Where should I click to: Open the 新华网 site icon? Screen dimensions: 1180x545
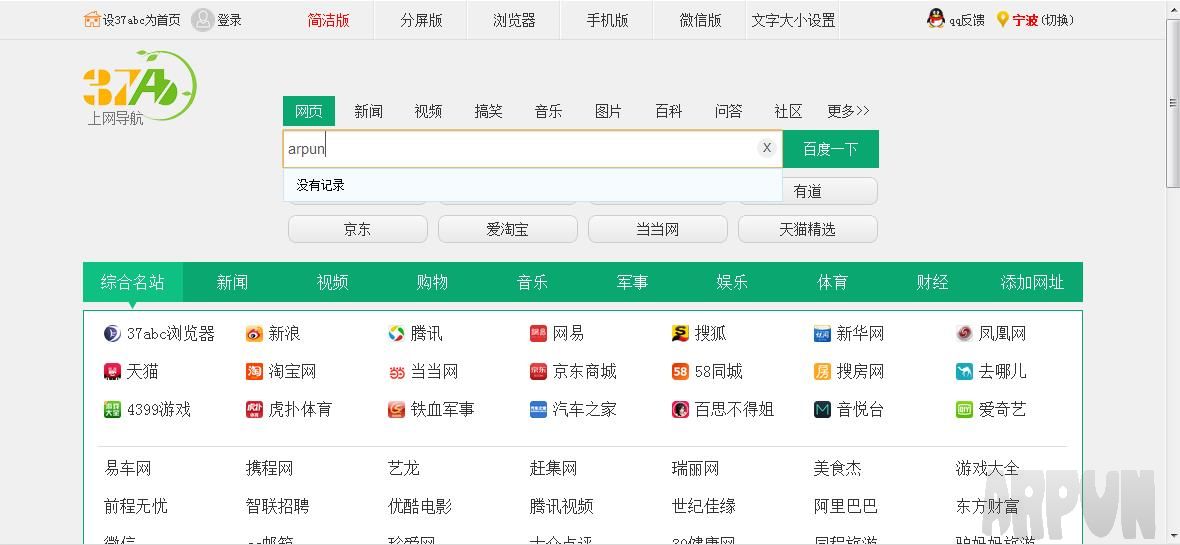pos(822,333)
